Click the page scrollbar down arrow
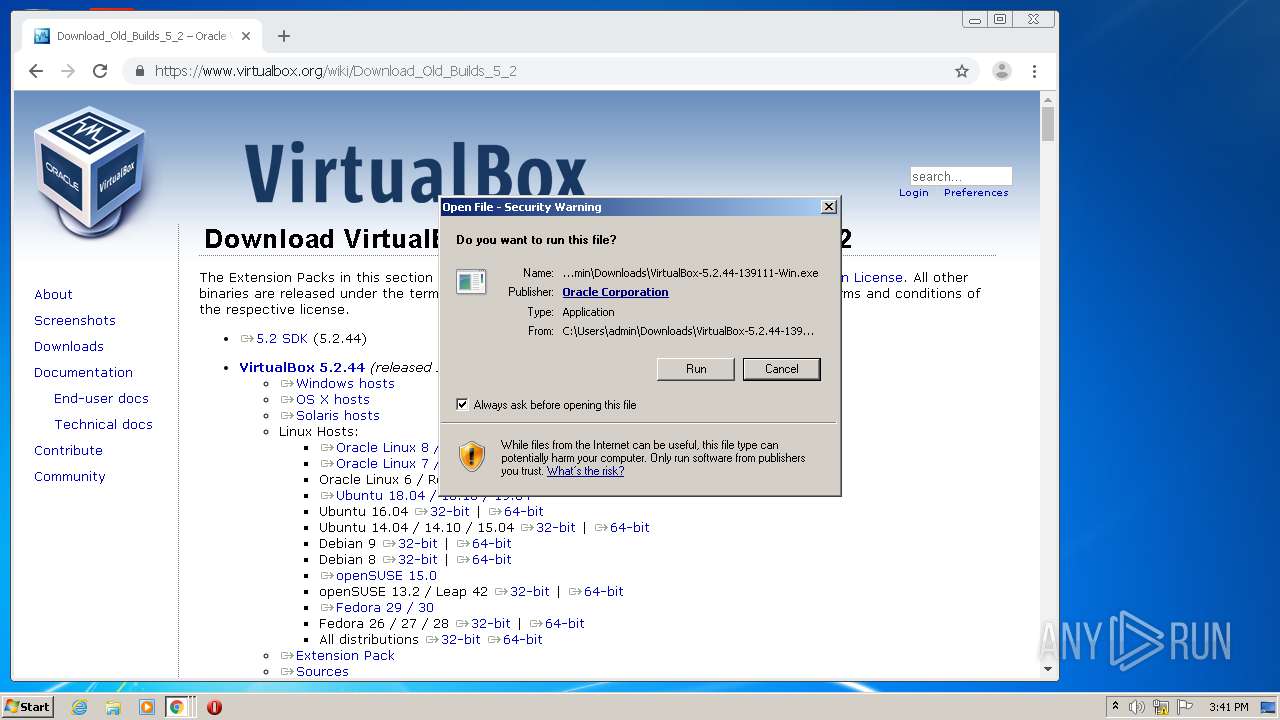The height and width of the screenshot is (720, 1280). (1048, 669)
